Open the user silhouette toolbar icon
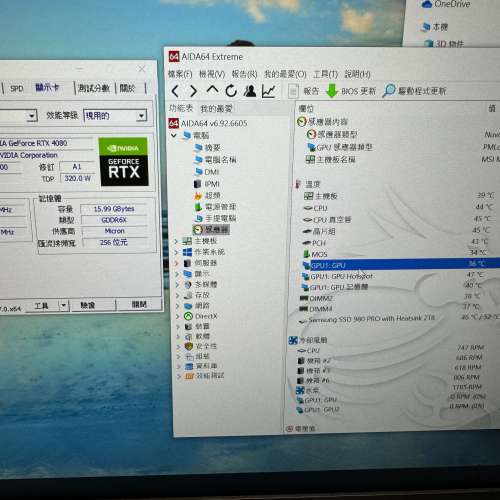The image size is (500, 500). pos(250,91)
